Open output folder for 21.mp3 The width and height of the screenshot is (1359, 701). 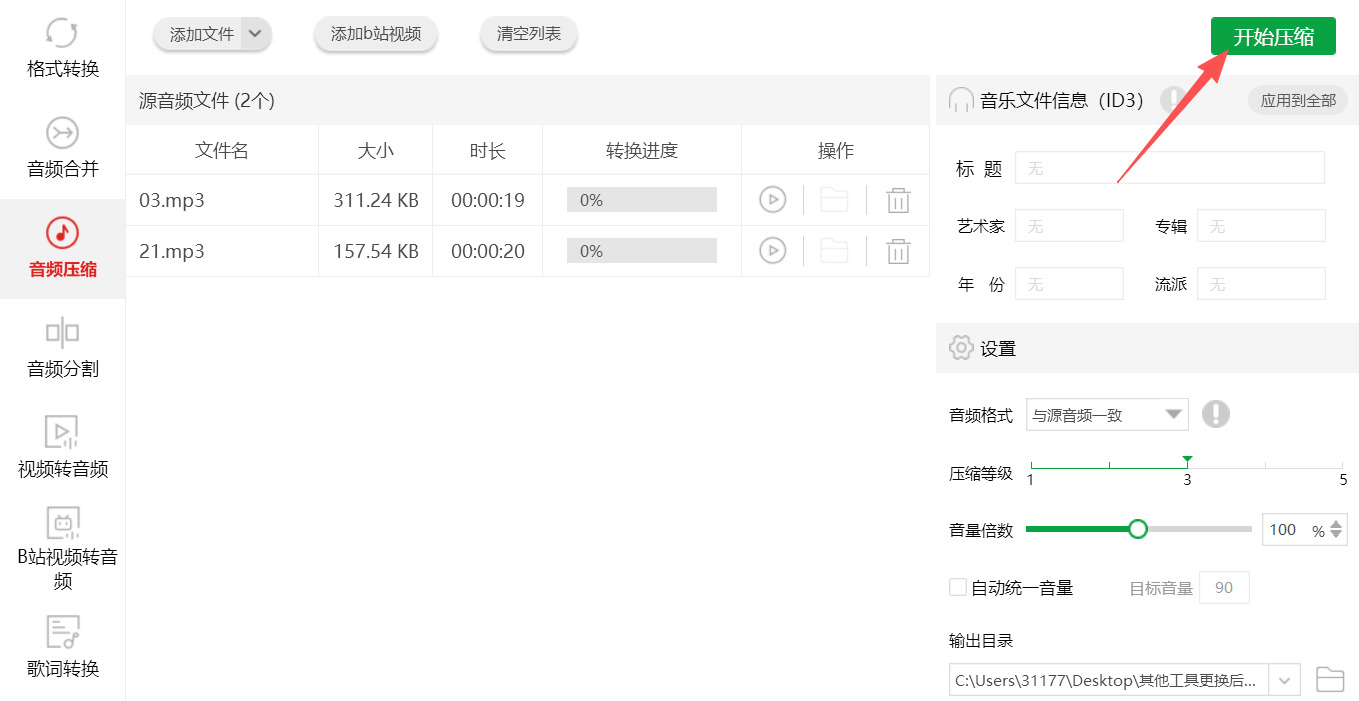tap(834, 251)
